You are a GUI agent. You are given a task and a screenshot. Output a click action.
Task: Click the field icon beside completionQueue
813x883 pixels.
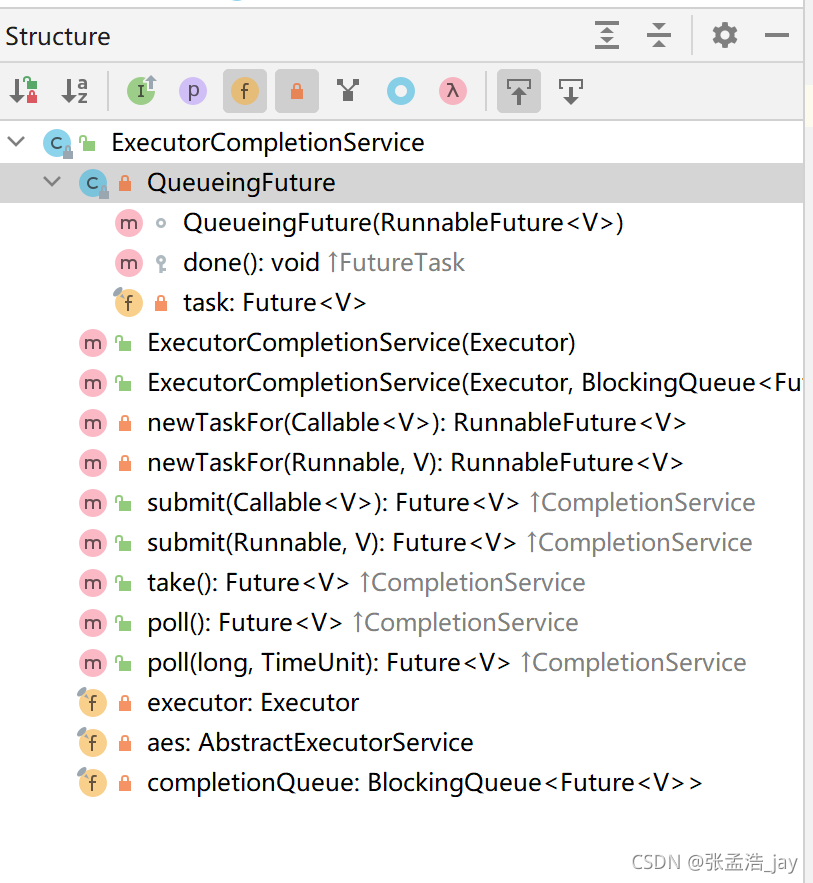click(x=93, y=783)
